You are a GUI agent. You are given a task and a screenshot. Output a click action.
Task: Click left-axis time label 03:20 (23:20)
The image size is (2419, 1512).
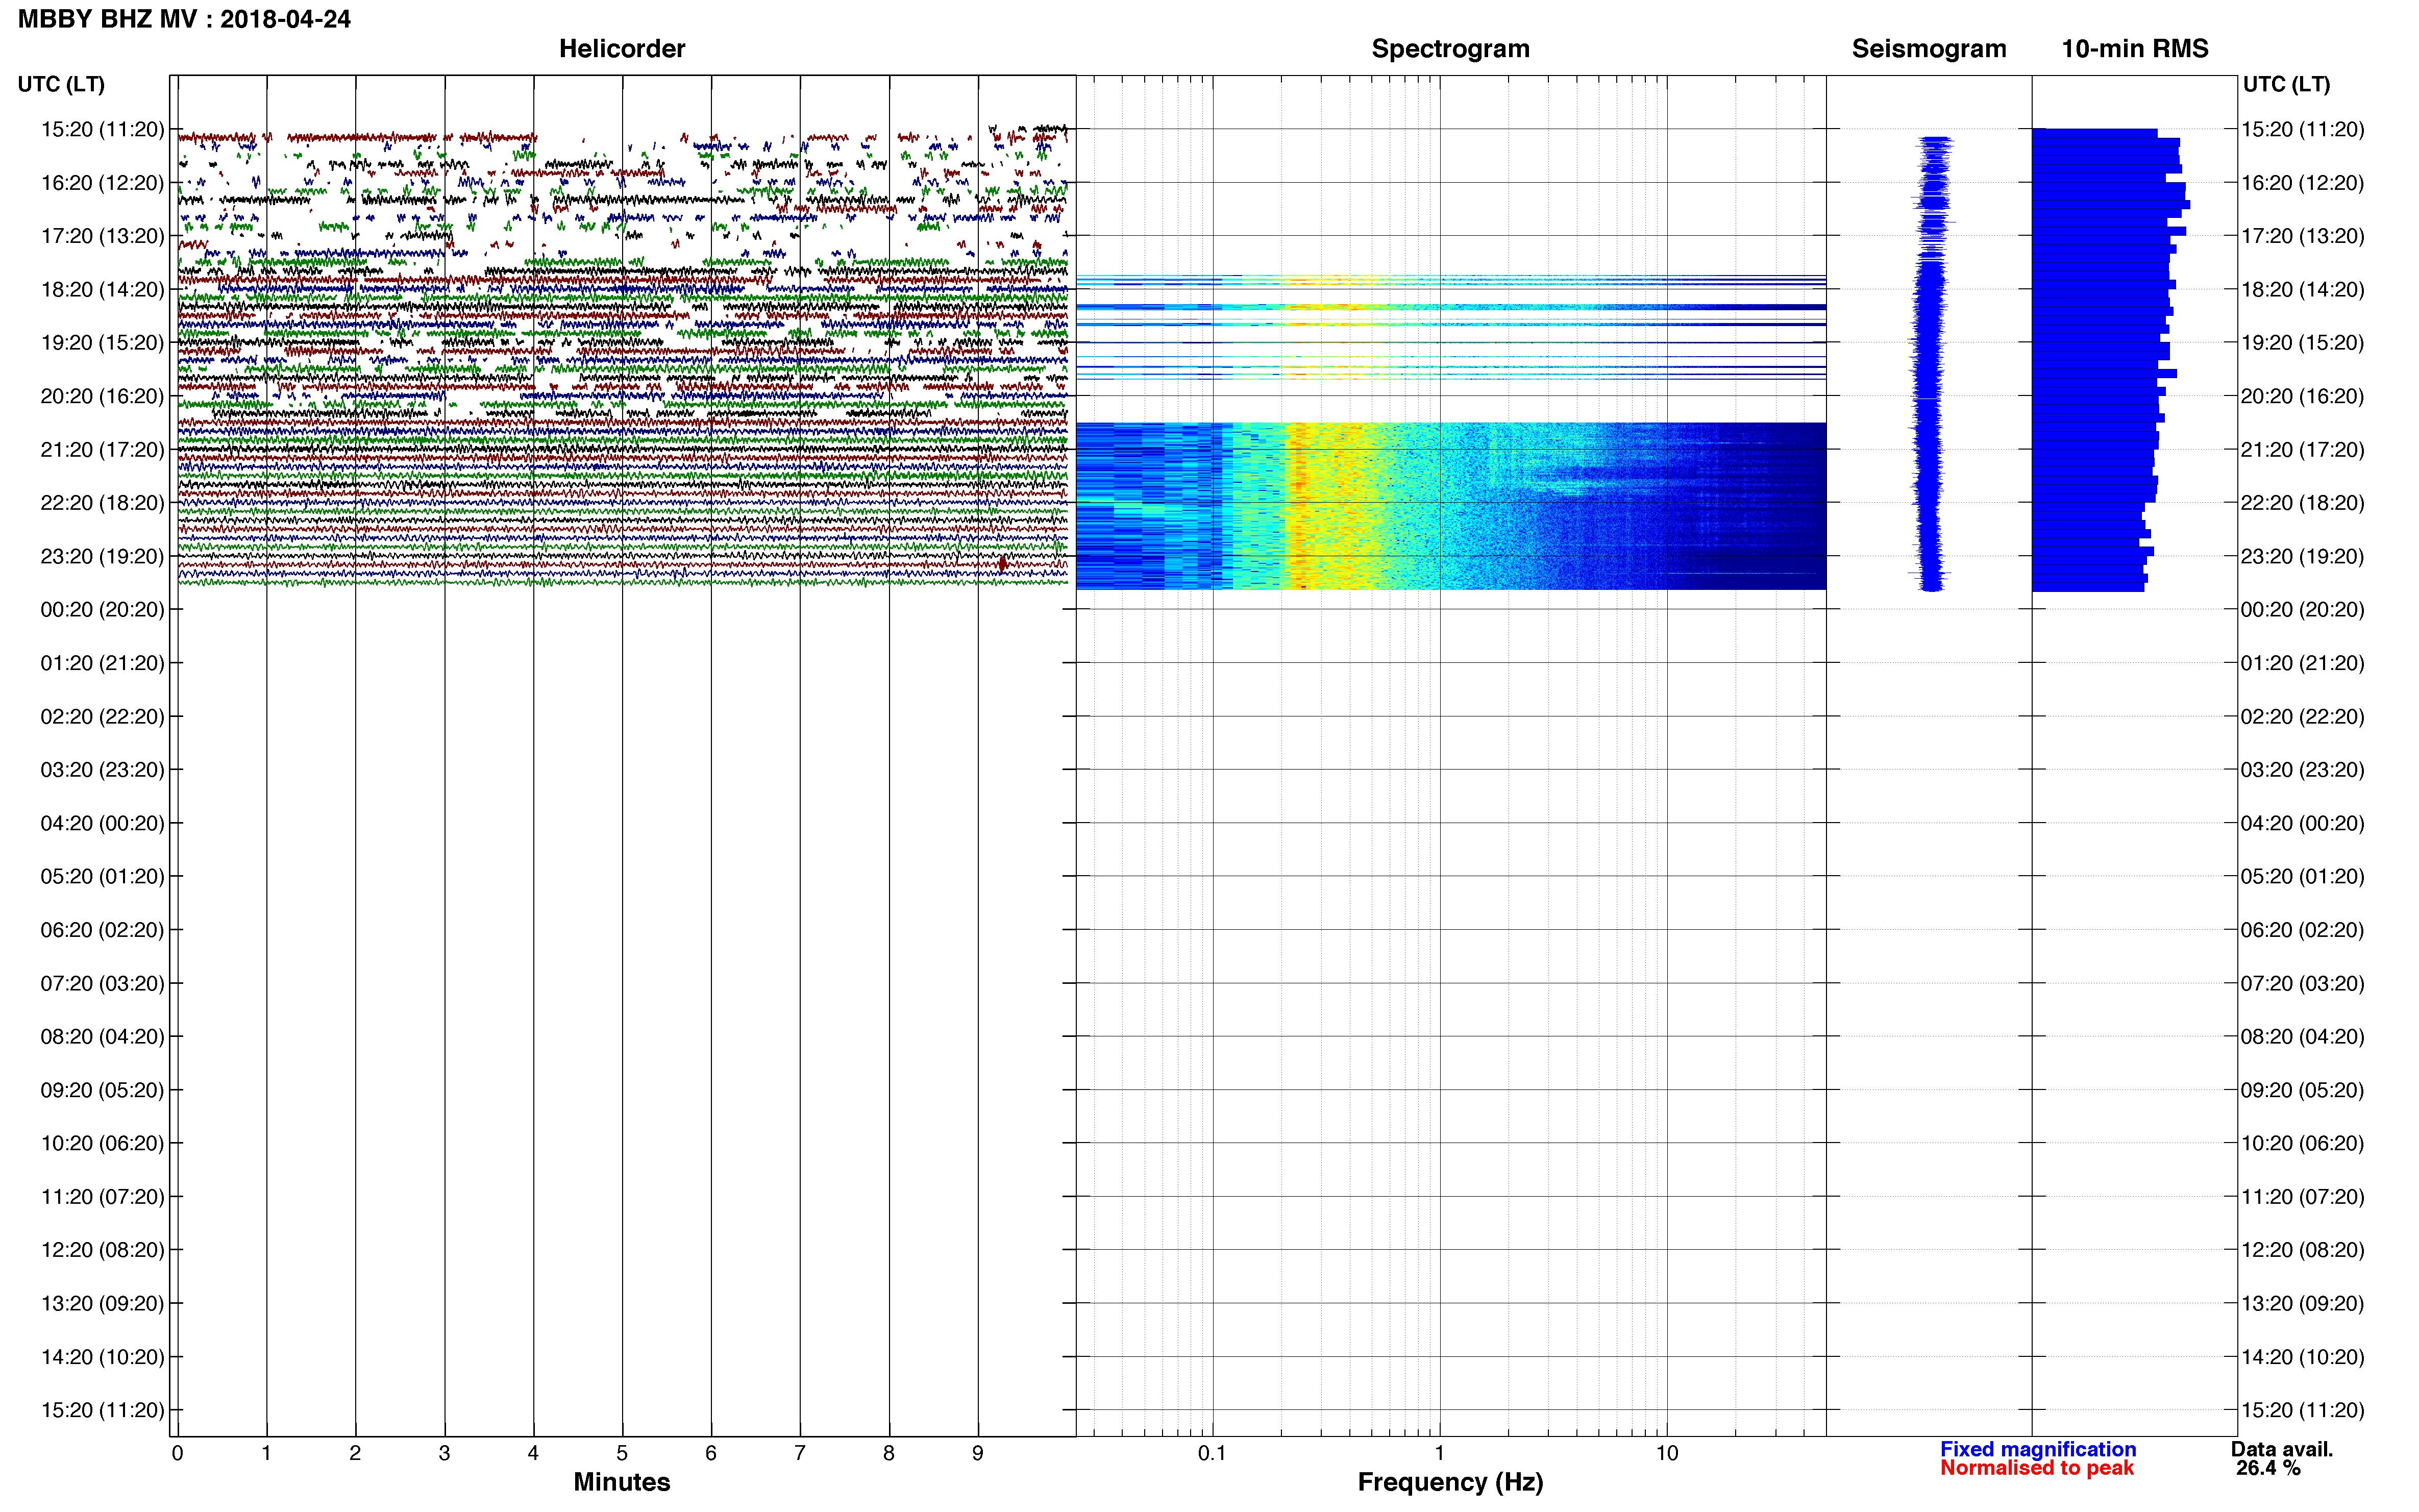coord(102,770)
